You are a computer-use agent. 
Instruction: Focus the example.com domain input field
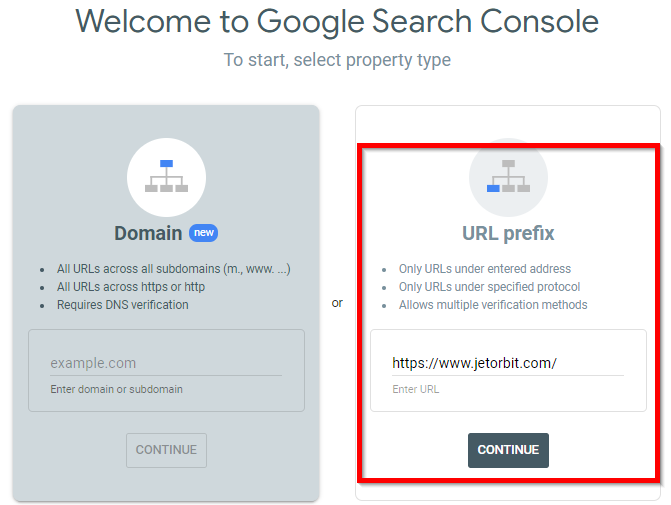[x=166, y=363]
